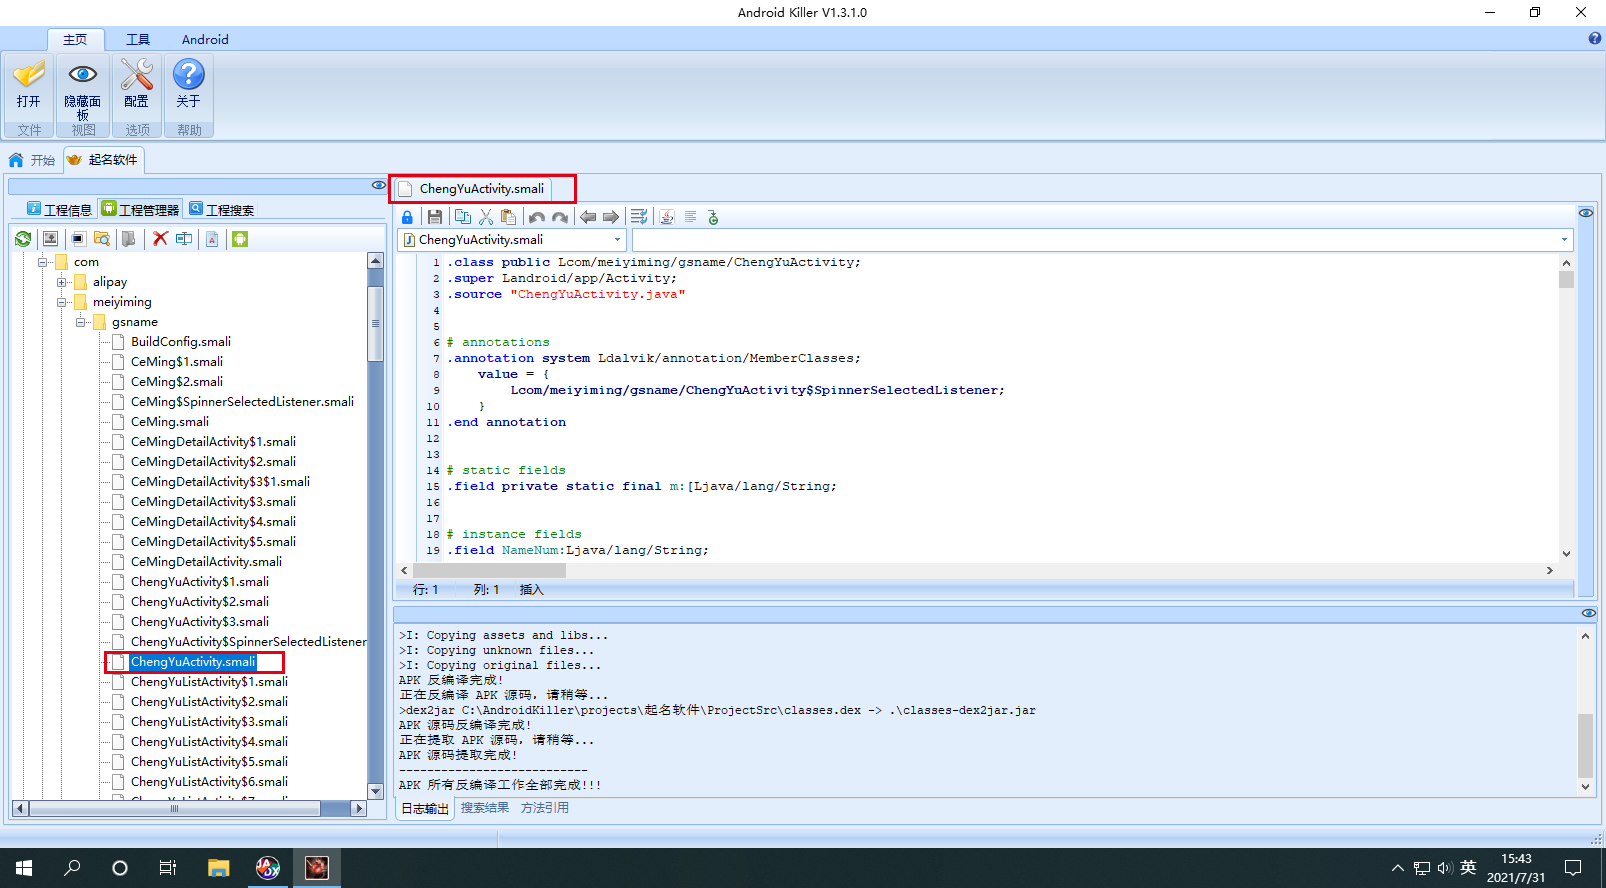Expand the alipay folder node
1606x888 pixels.
click(62, 282)
